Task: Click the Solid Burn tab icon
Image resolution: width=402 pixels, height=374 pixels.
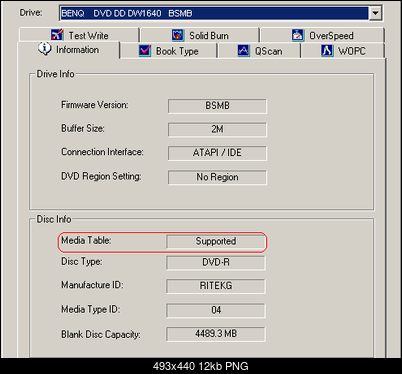Action: point(178,35)
